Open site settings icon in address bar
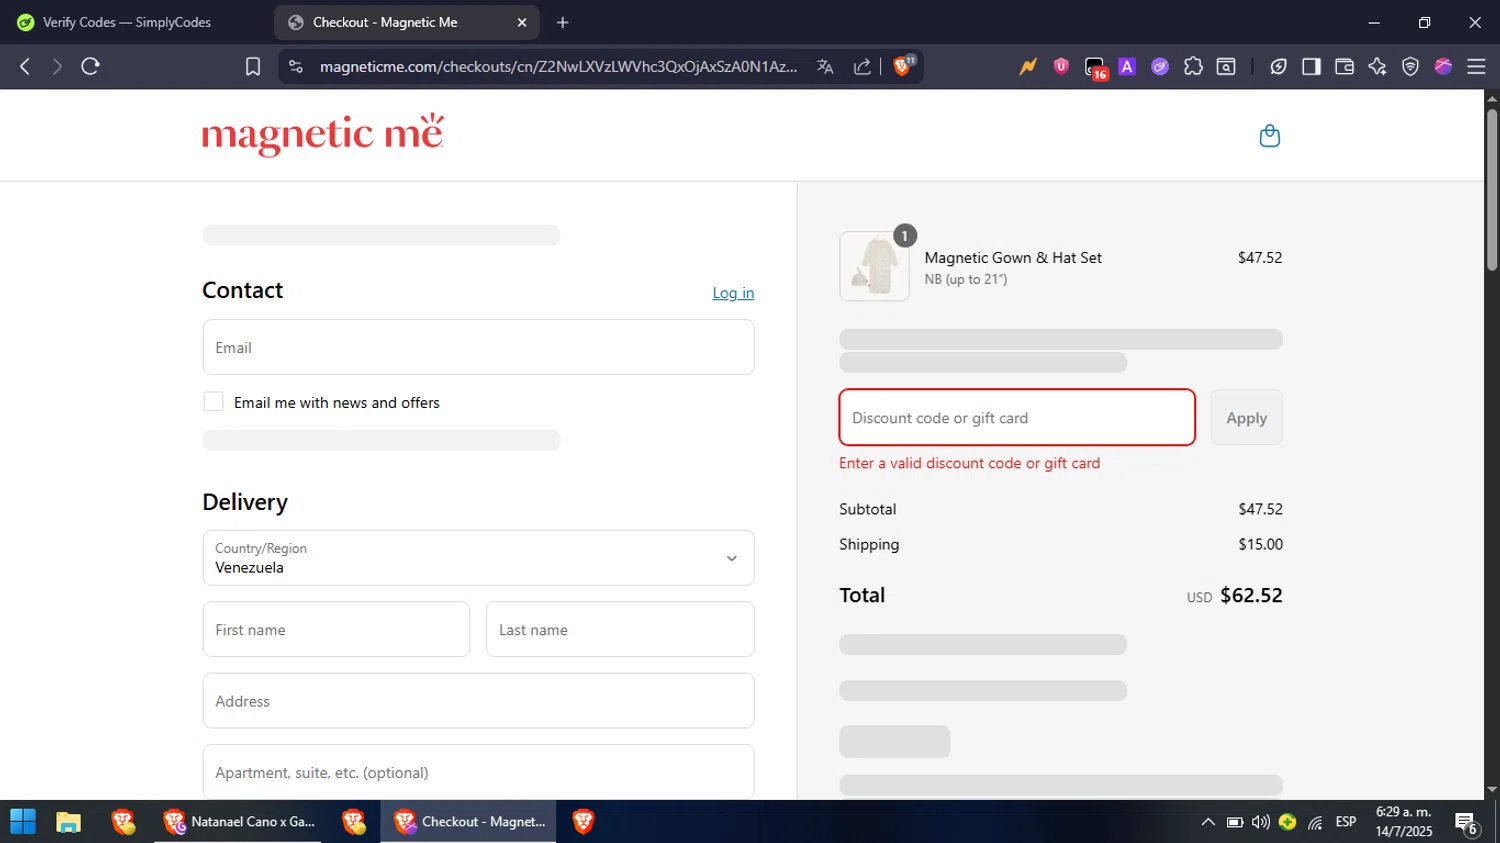Image resolution: width=1500 pixels, height=843 pixels. click(295, 66)
